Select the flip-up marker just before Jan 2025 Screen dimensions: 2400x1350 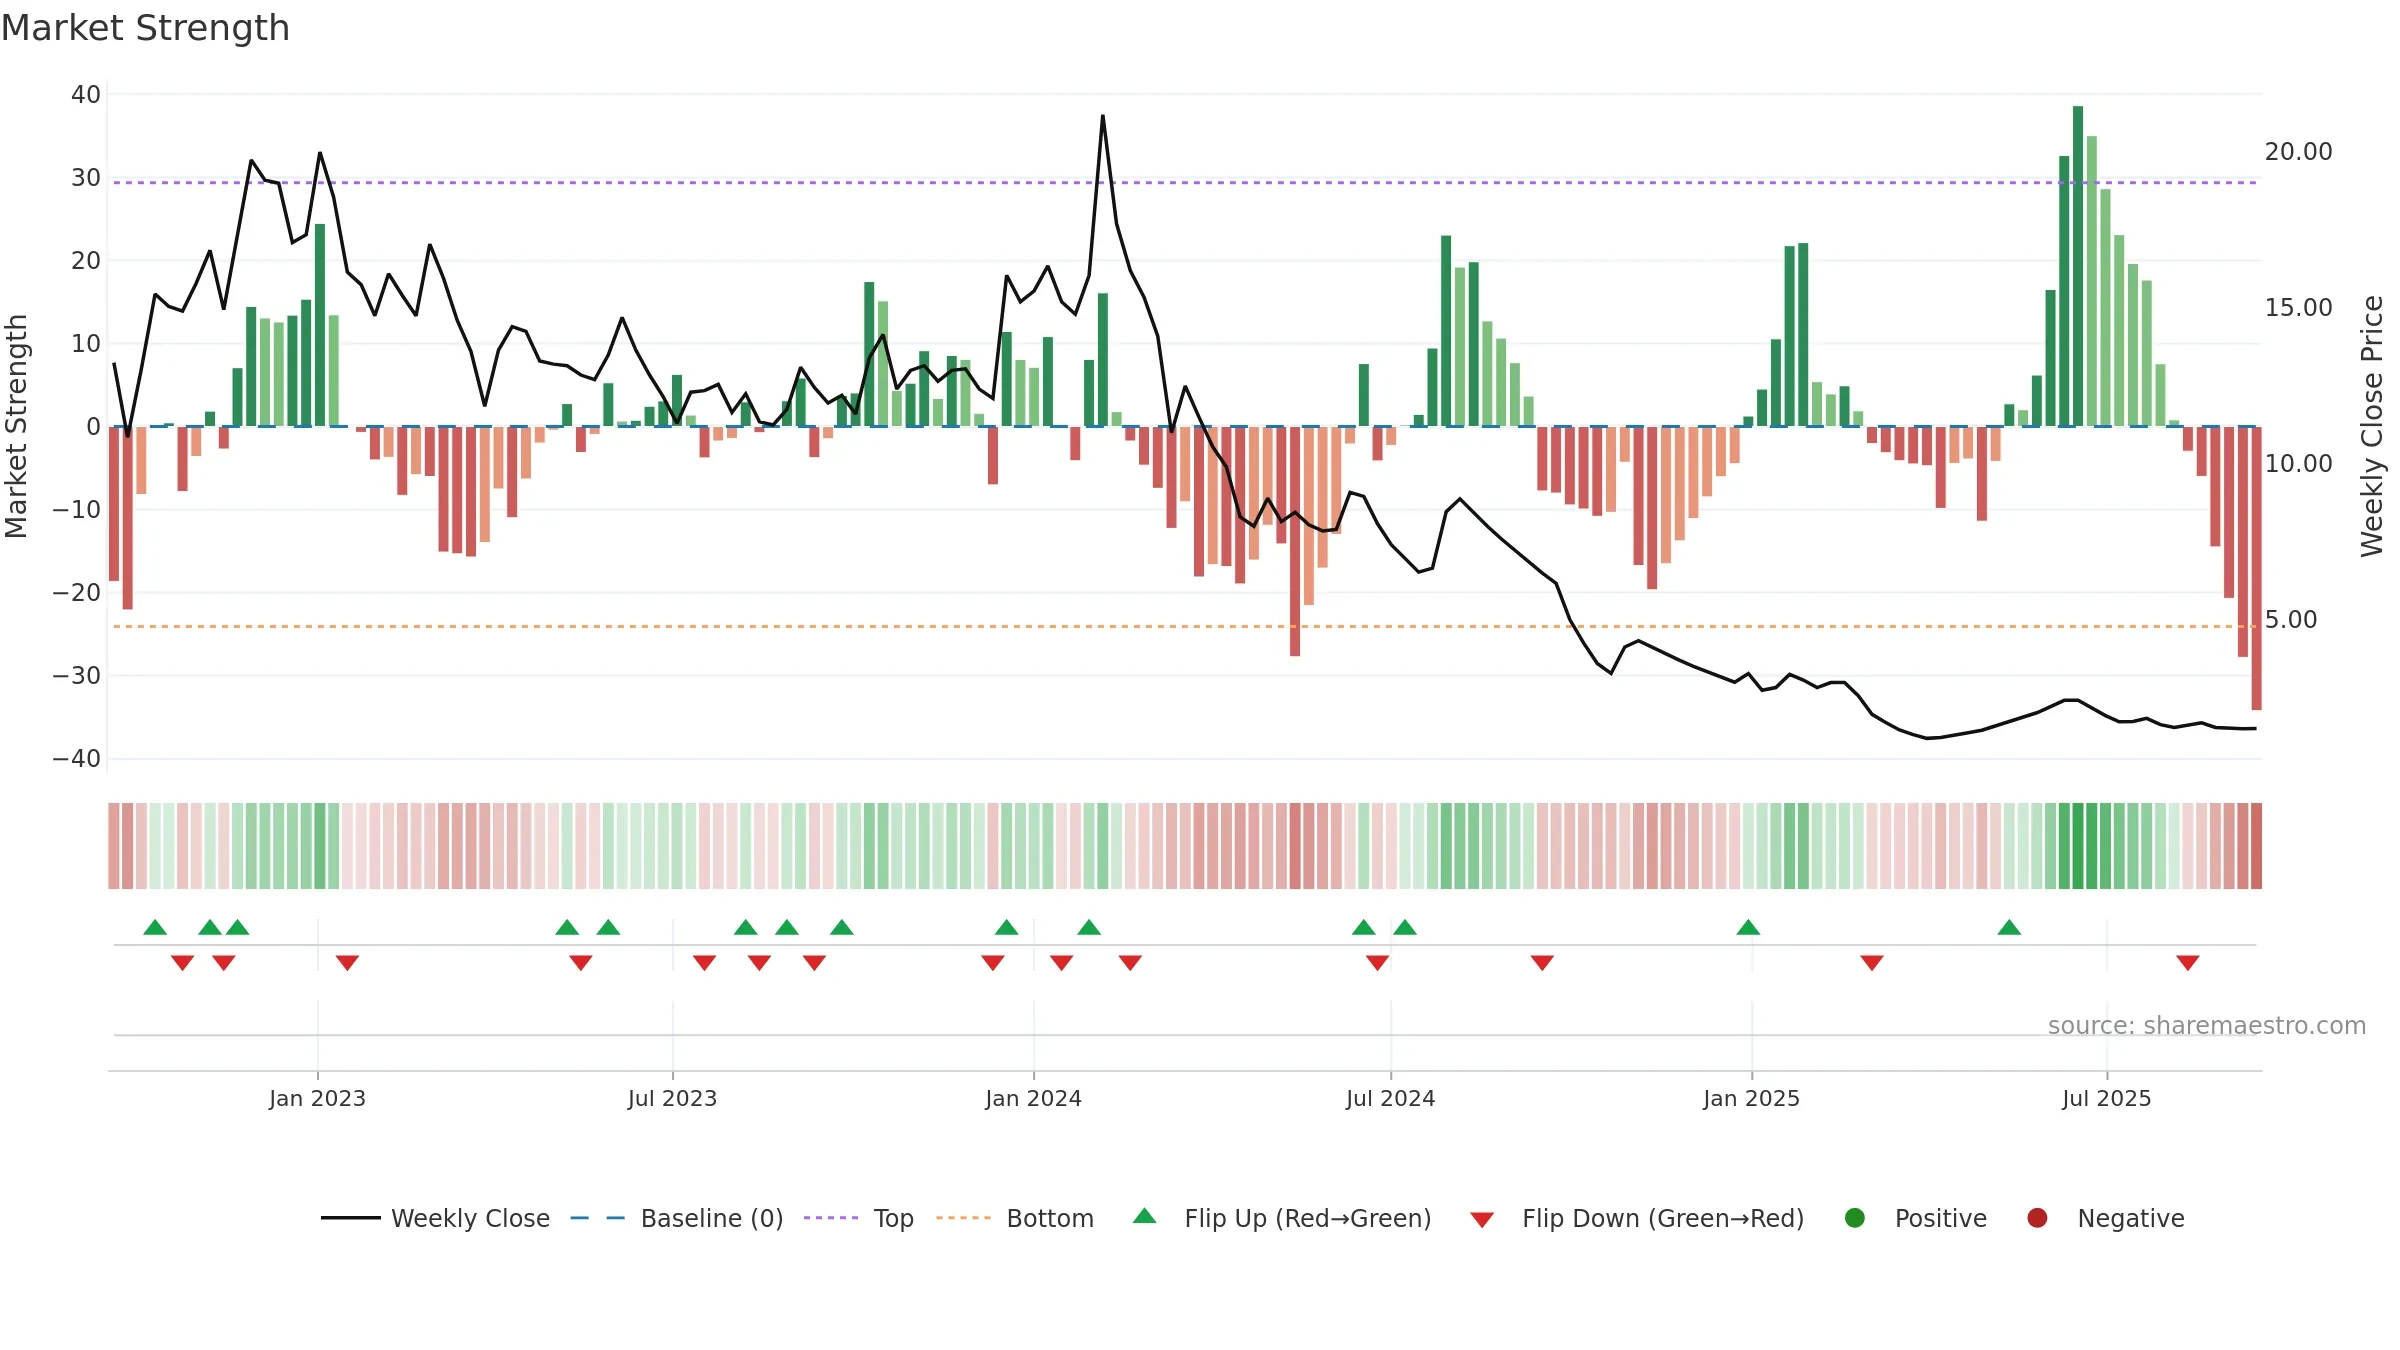click(x=1748, y=927)
